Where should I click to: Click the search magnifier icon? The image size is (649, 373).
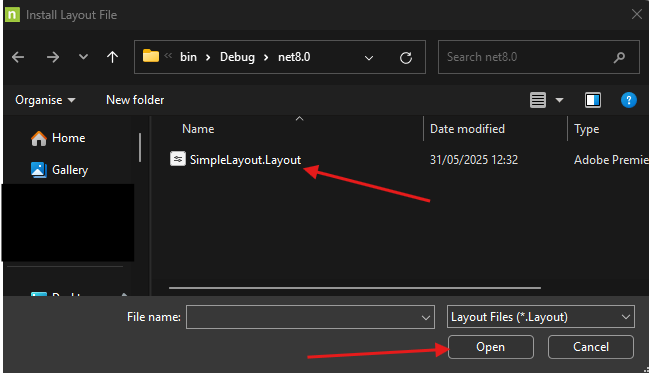[x=619, y=57]
